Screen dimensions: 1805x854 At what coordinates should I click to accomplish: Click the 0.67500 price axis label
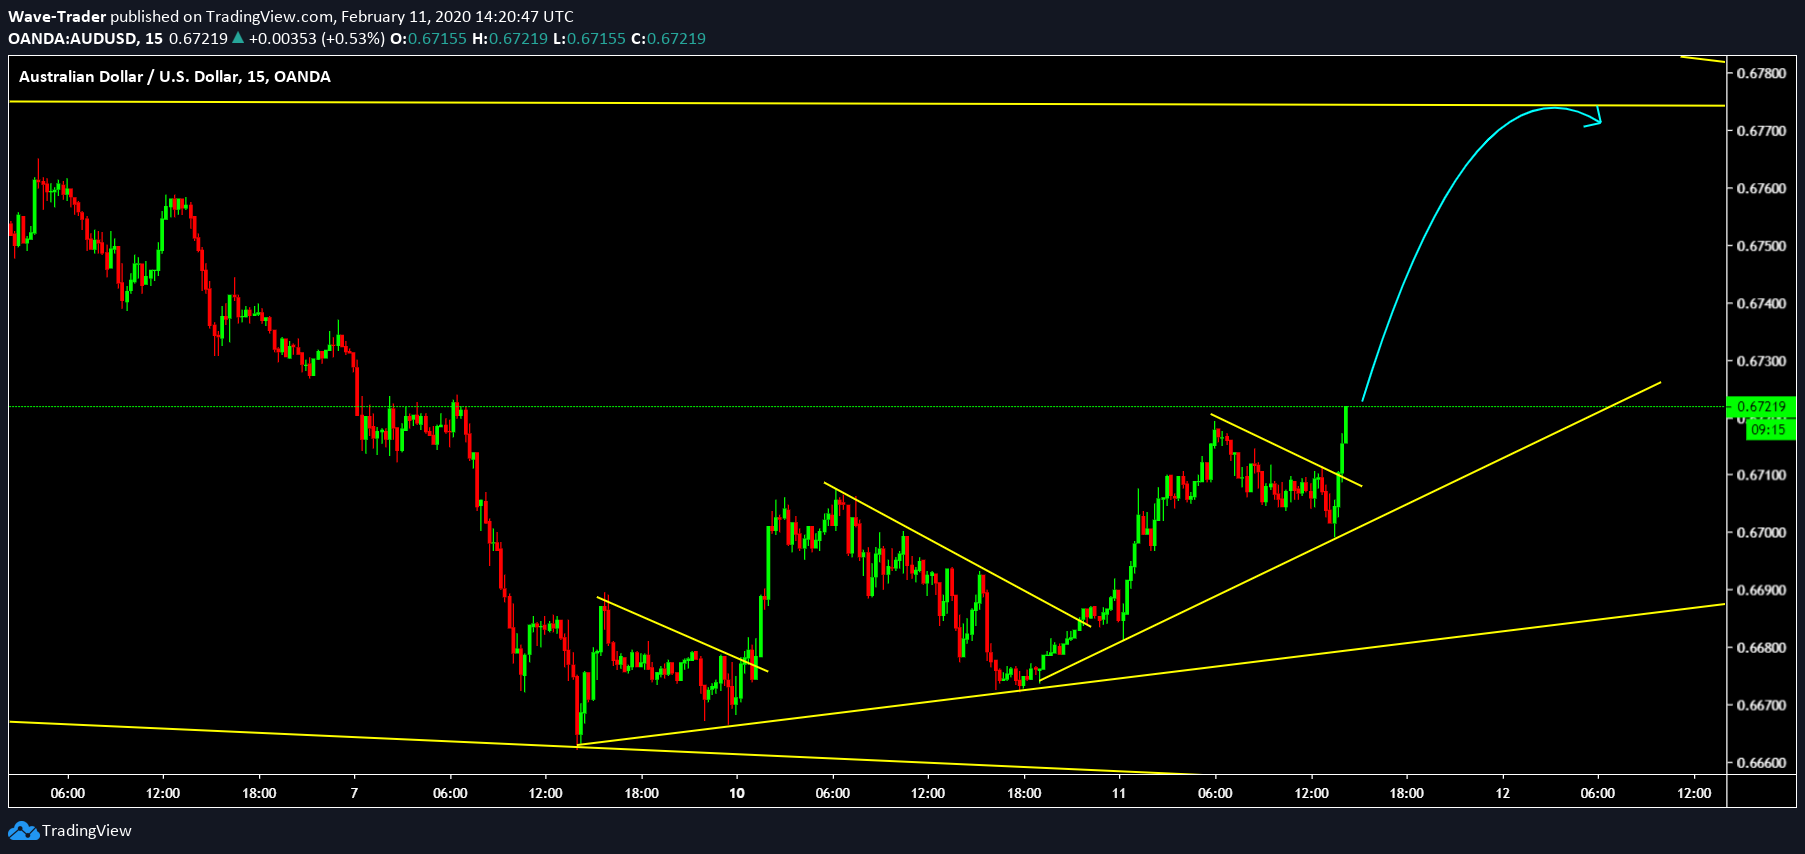point(1761,246)
